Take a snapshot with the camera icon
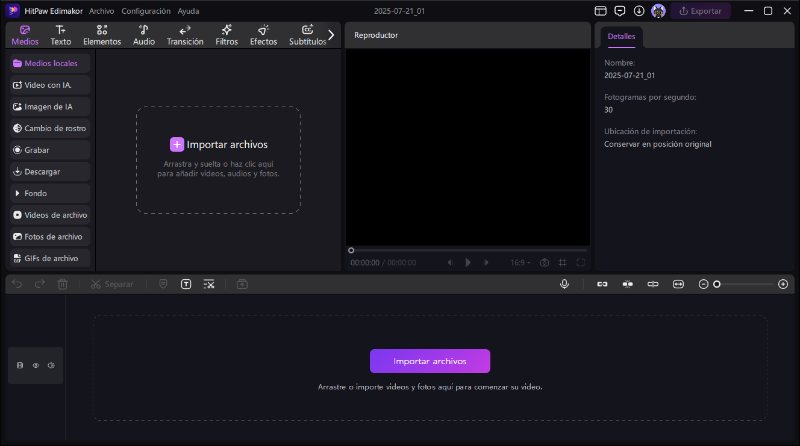800x446 pixels. coord(545,262)
